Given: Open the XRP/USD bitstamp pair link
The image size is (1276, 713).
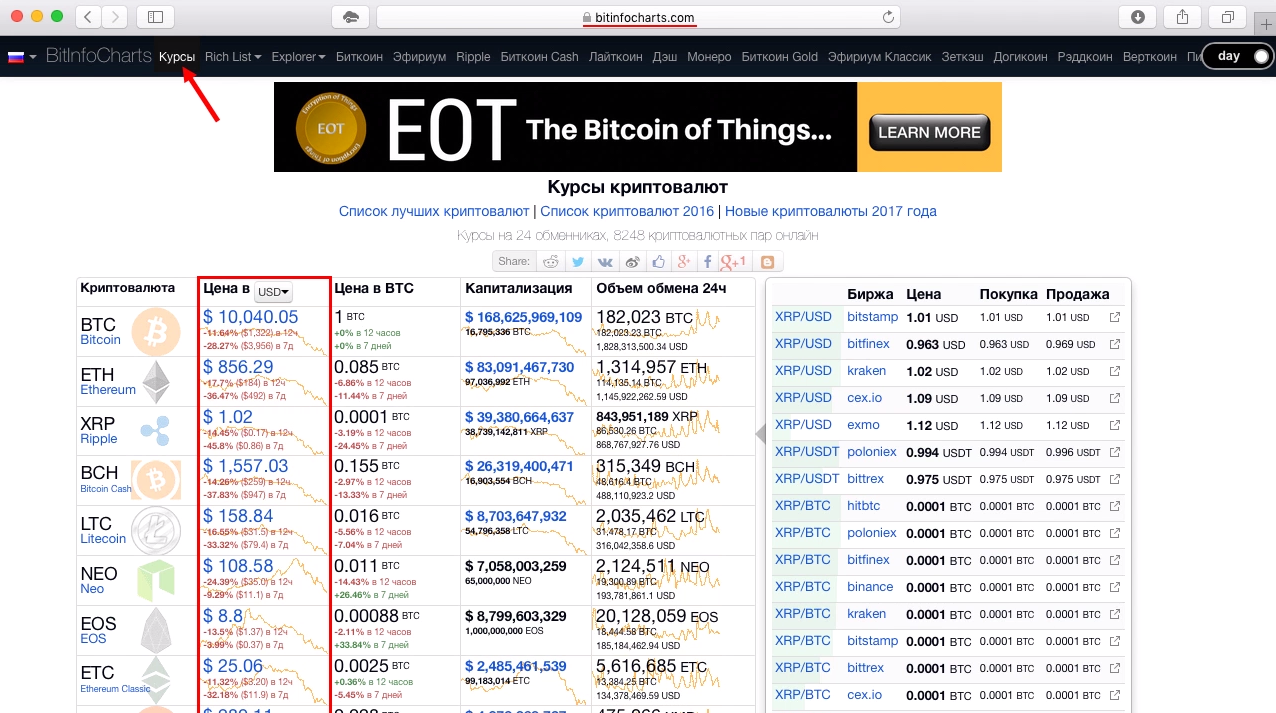Looking at the screenshot, I should pos(803,317).
